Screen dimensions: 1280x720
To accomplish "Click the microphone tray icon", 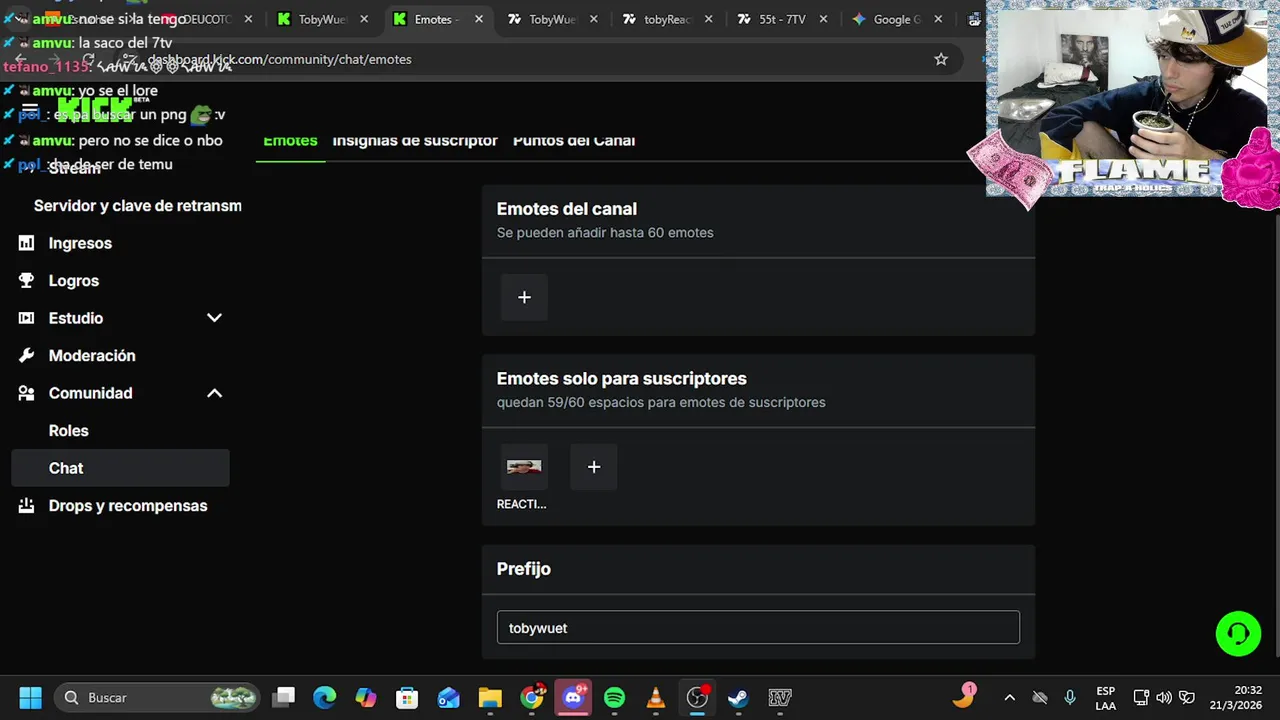I will click(x=1070, y=698).
